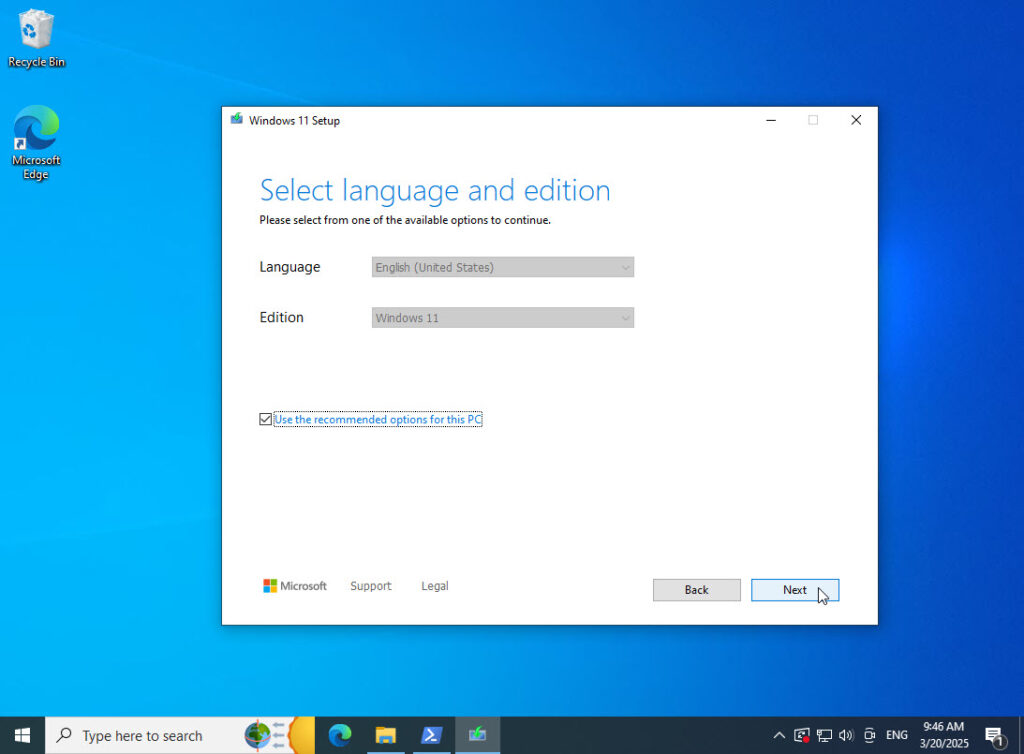Uncheck Use the recommended options checkbox

[265, 419]
